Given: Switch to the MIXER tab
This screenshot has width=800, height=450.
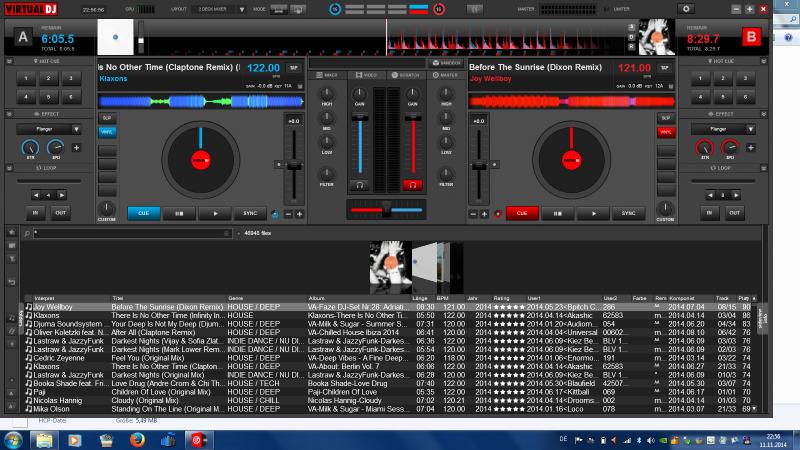Looking at the screenshot, I should click(x=327, y=75).
